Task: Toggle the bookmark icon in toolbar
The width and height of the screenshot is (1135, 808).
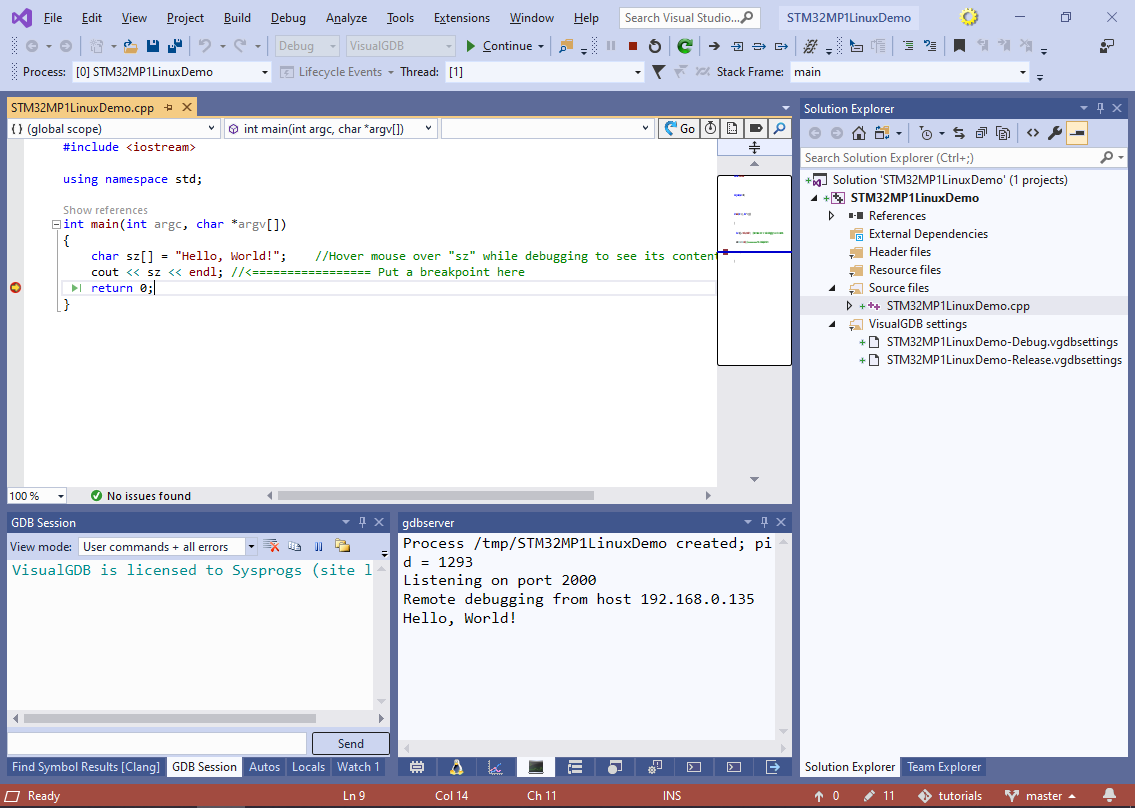Action: click(x=959, y=46)
